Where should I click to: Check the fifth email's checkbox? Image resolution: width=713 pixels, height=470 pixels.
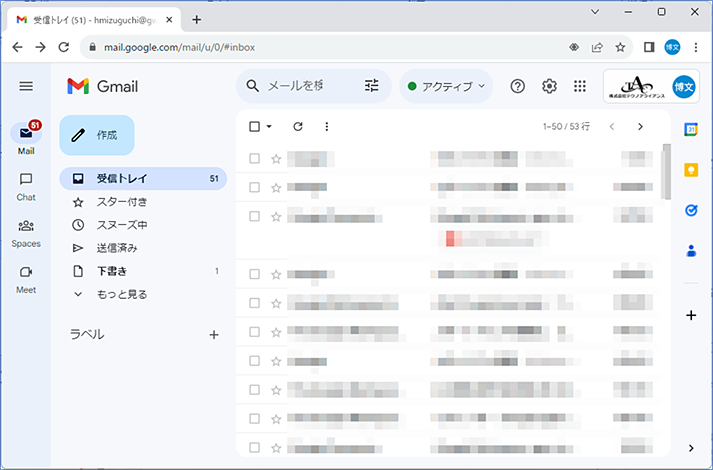tap(255, 303)
